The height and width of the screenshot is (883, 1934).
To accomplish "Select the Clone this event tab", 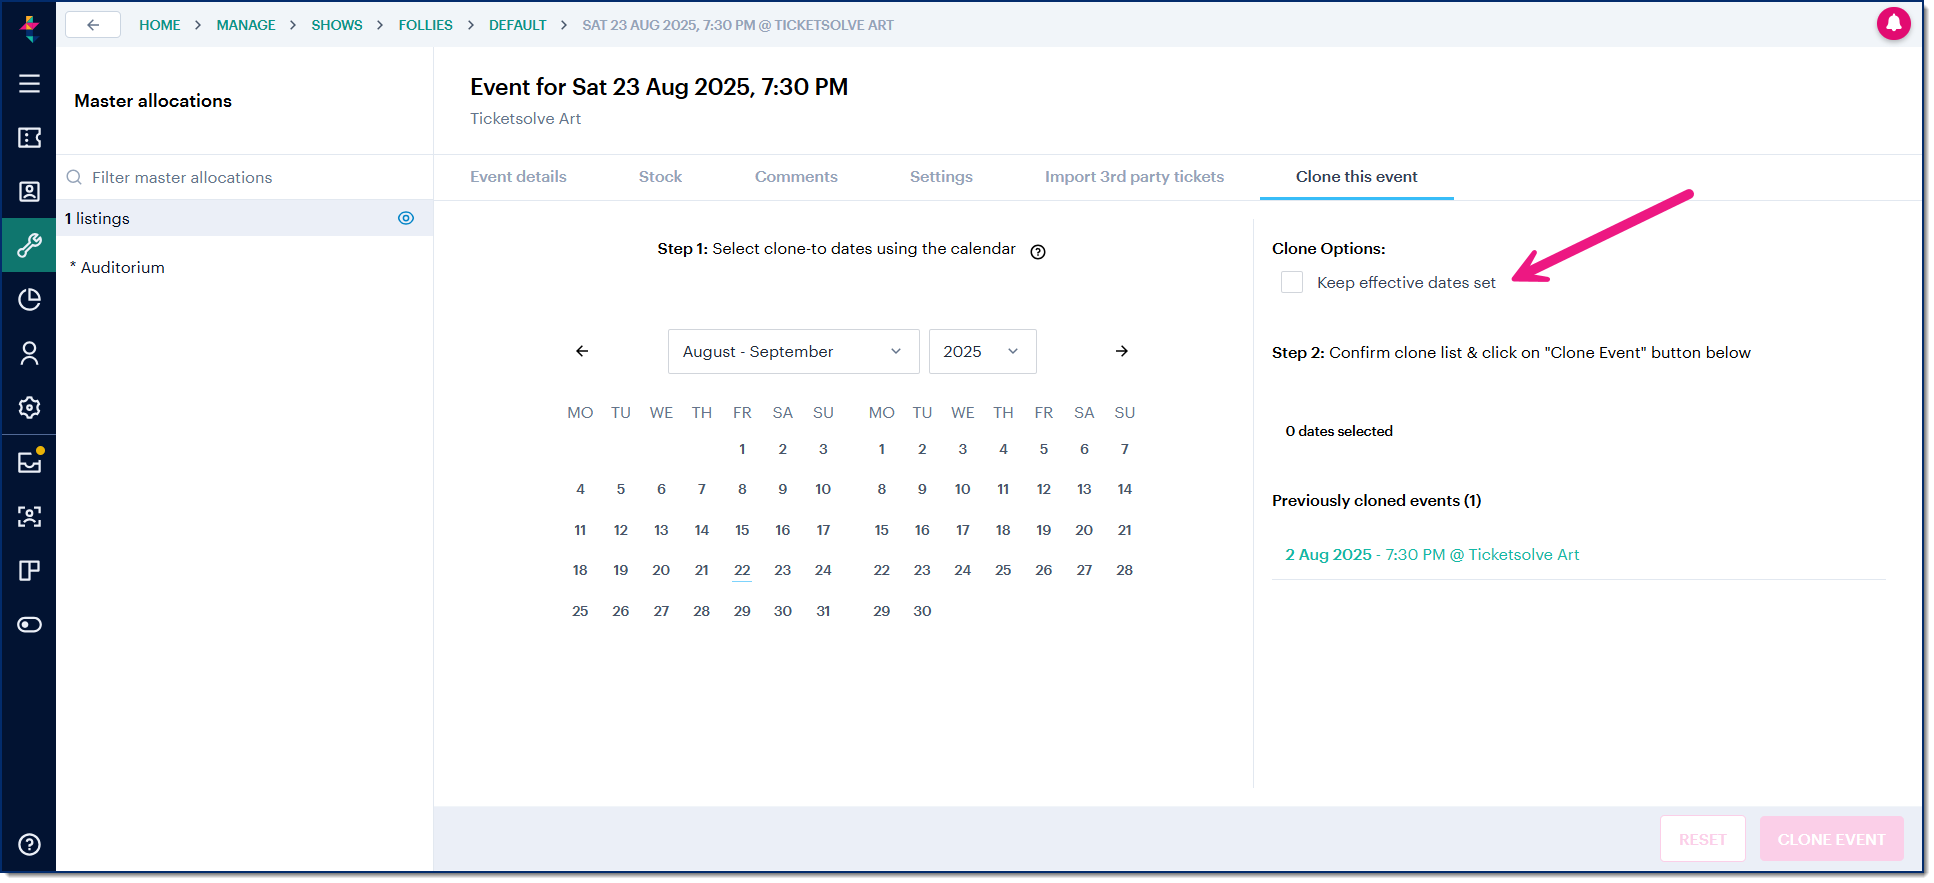I will click(x=1356, y=177).
